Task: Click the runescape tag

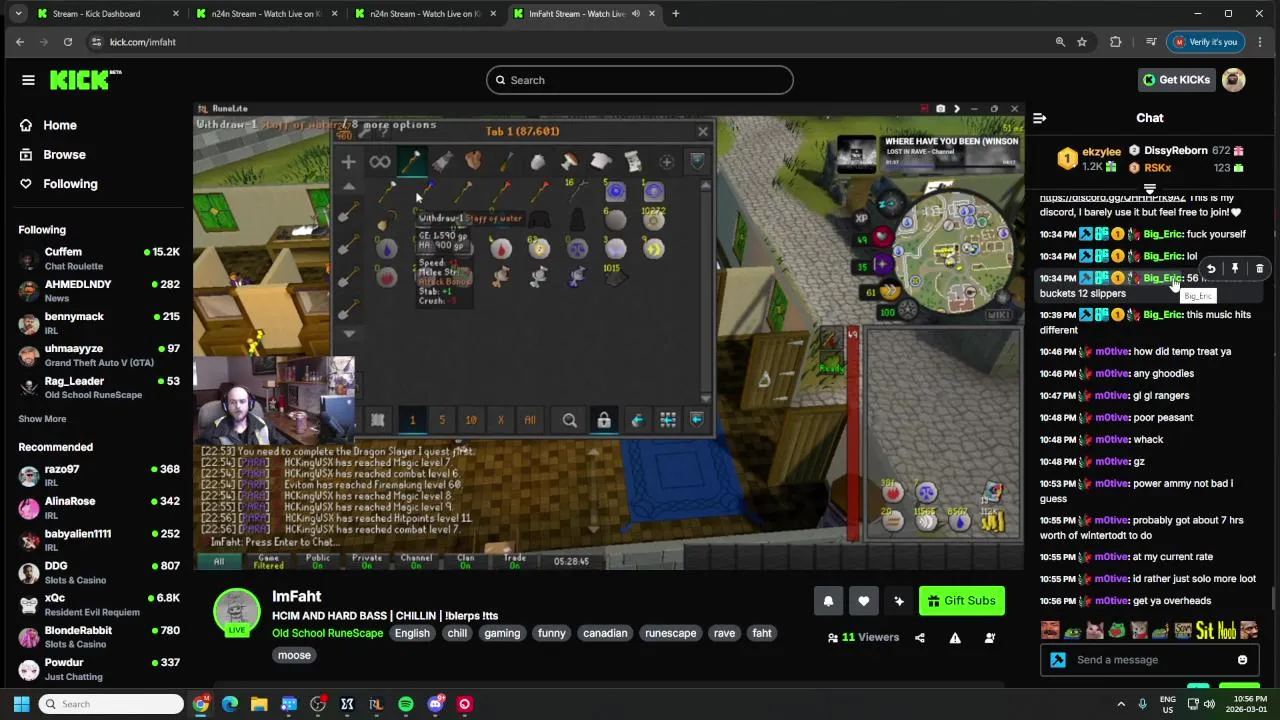Action: point(670,633)
